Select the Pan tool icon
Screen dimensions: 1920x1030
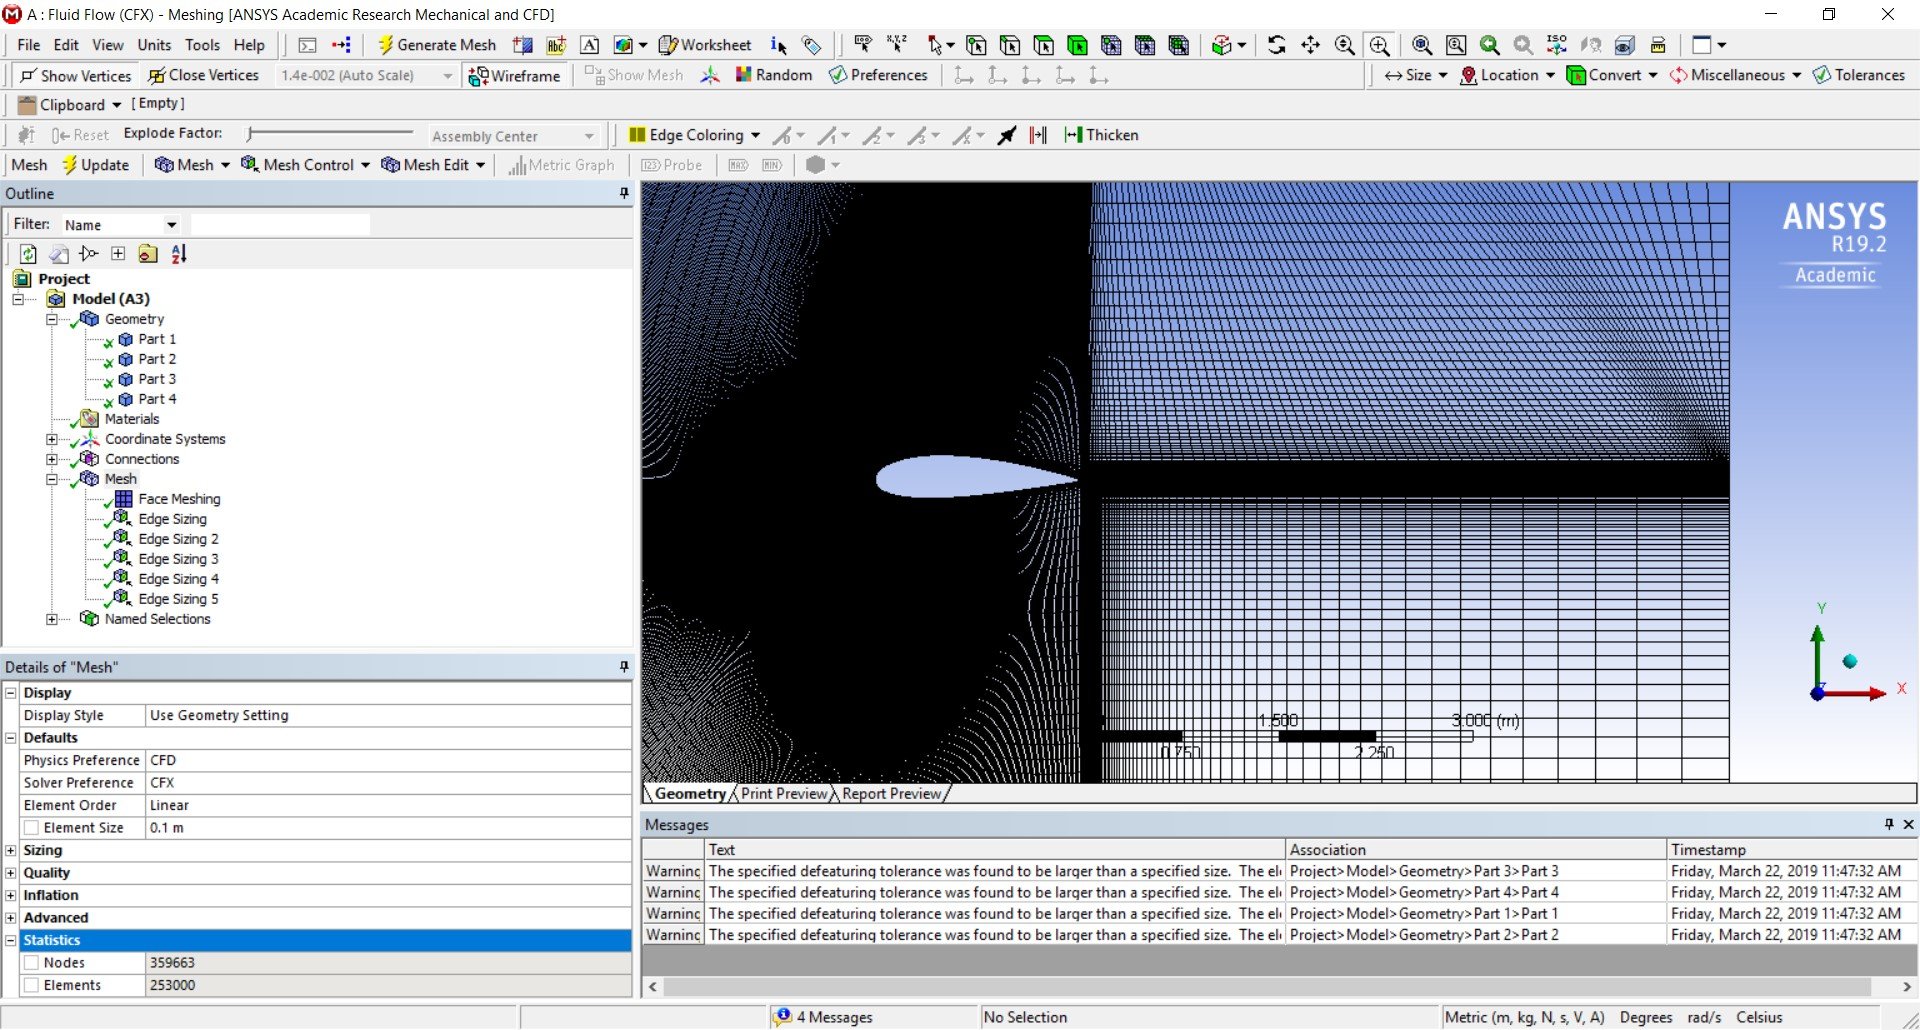tap(1310, 45)
